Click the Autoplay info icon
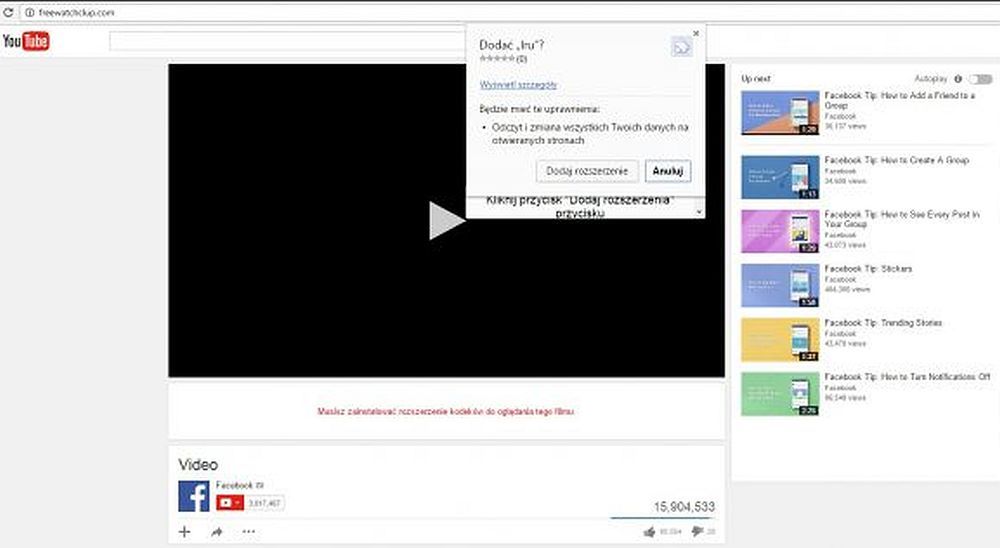Image resolution: width=1000 pixels, height=548 pixels. [x=958, y=79]
